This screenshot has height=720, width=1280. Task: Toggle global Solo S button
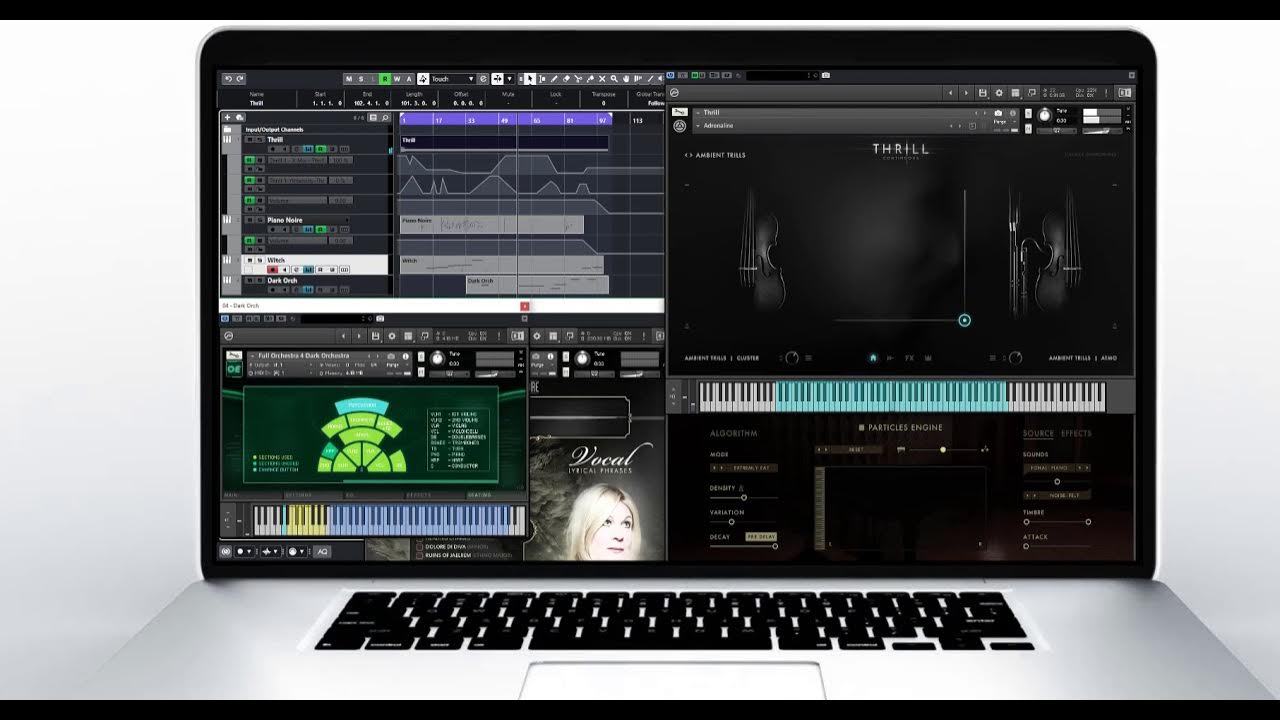(x=361, y=79)
